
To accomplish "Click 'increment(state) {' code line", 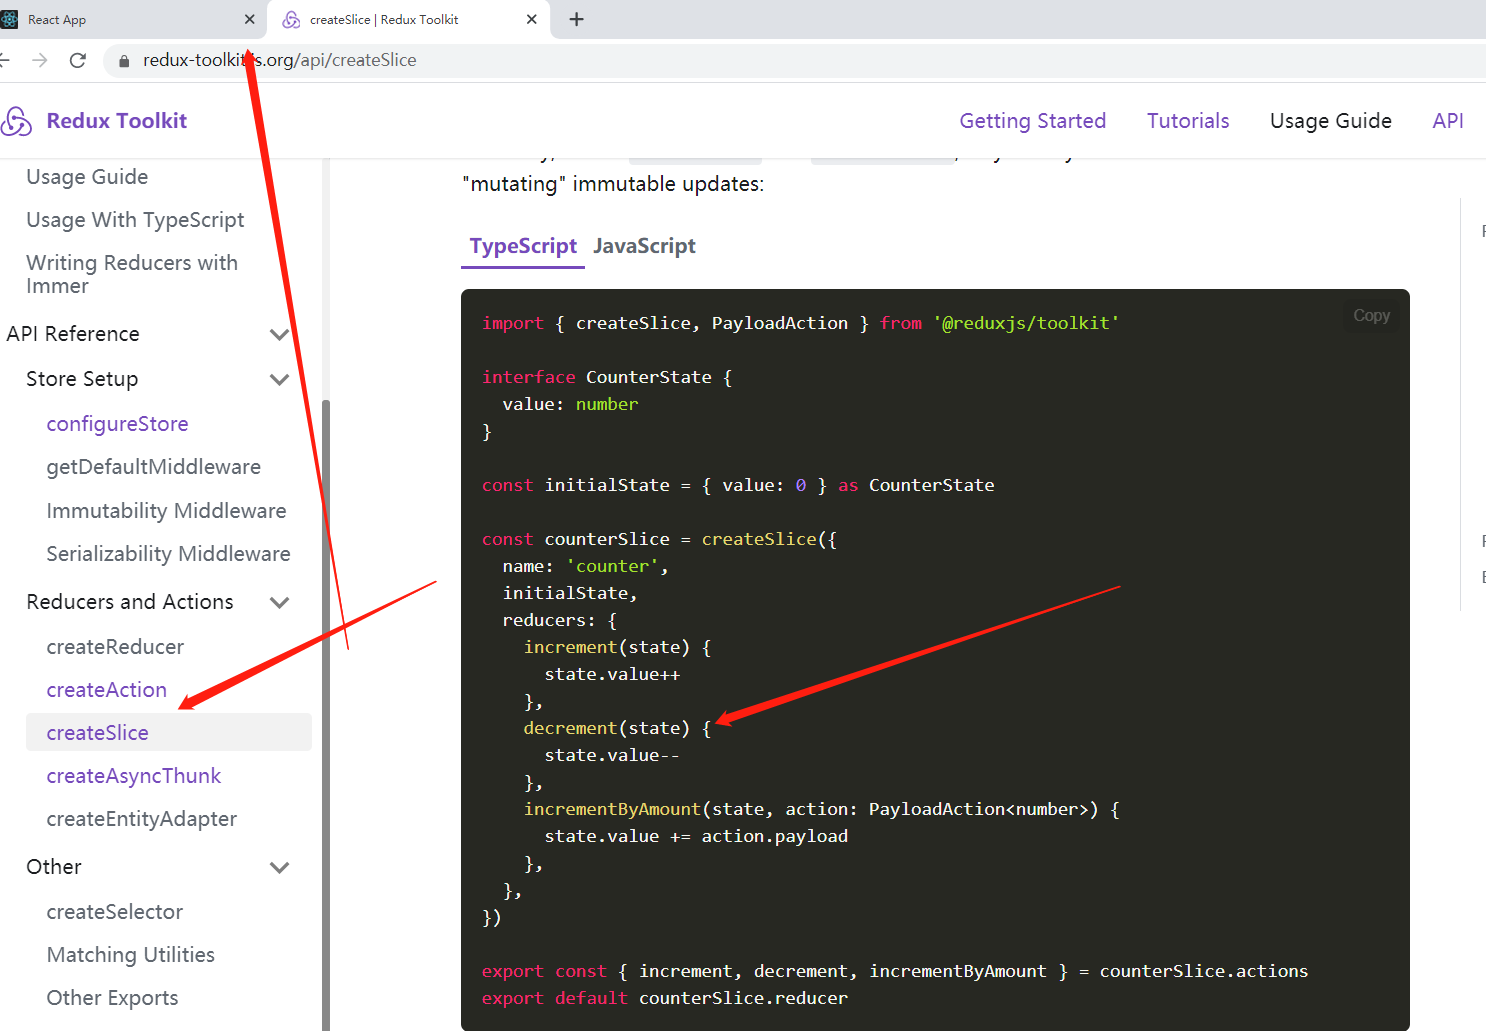I will coord(617,647).
